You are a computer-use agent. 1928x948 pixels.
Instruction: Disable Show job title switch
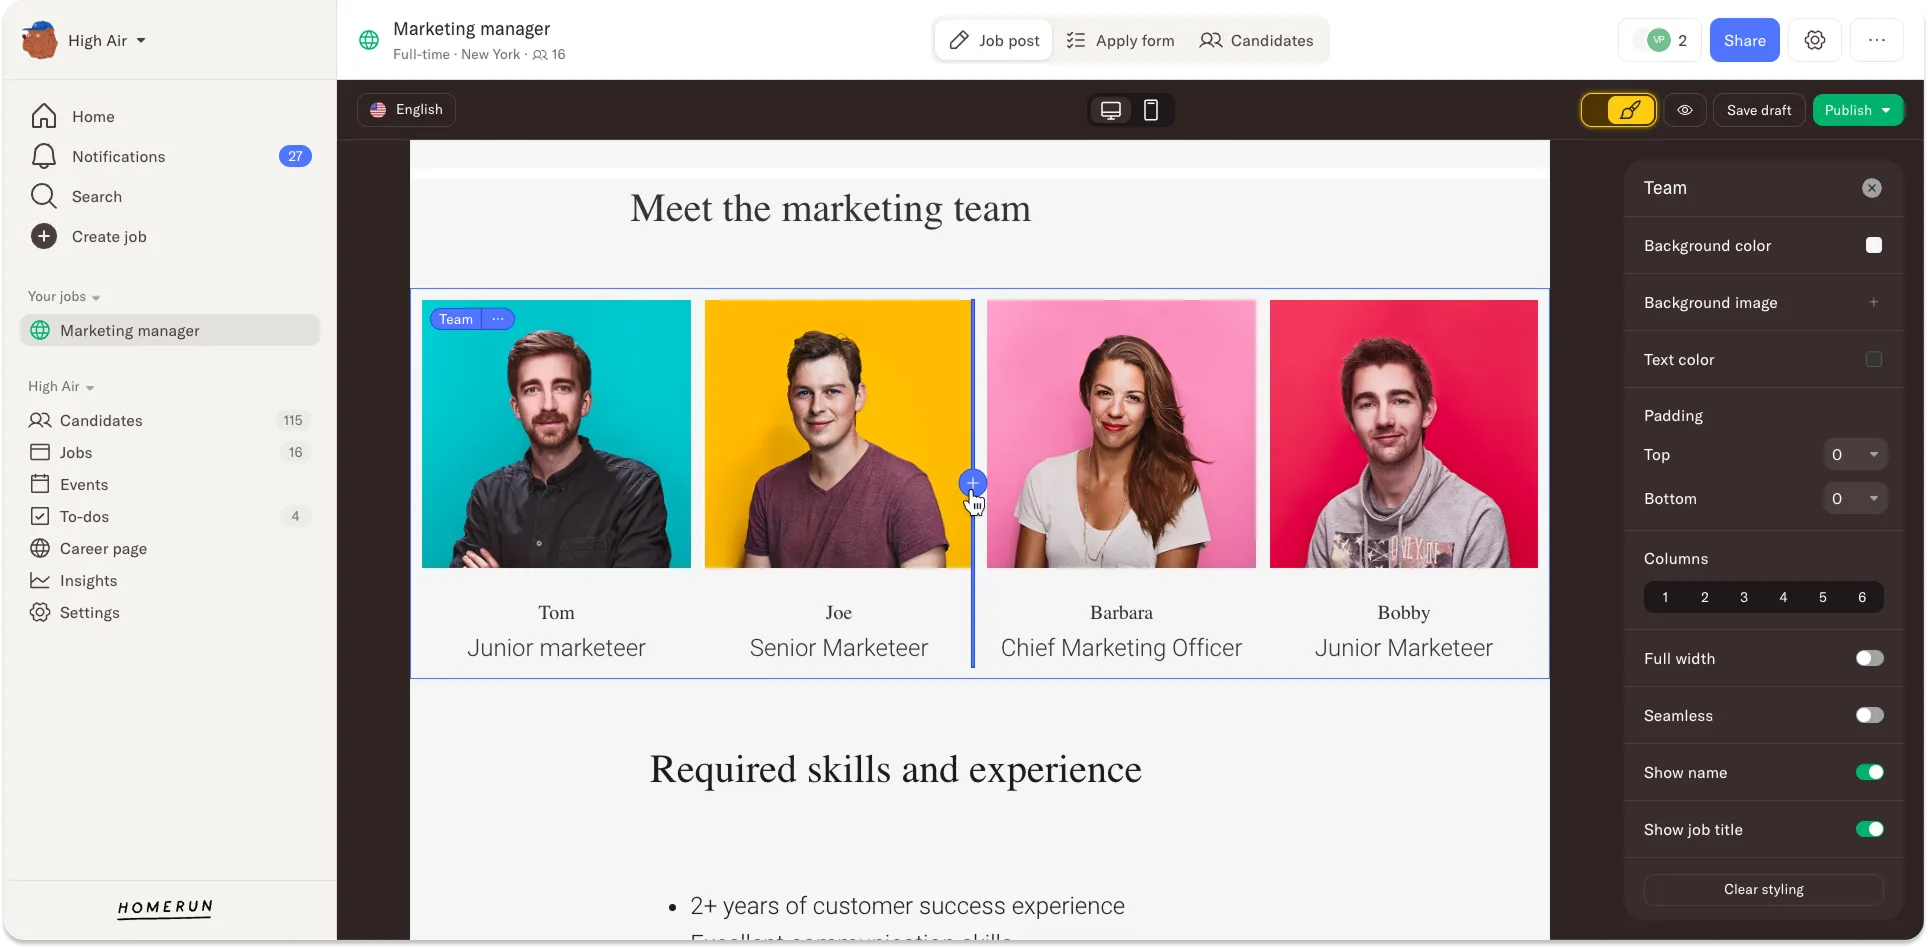[x=1869, y=829]
